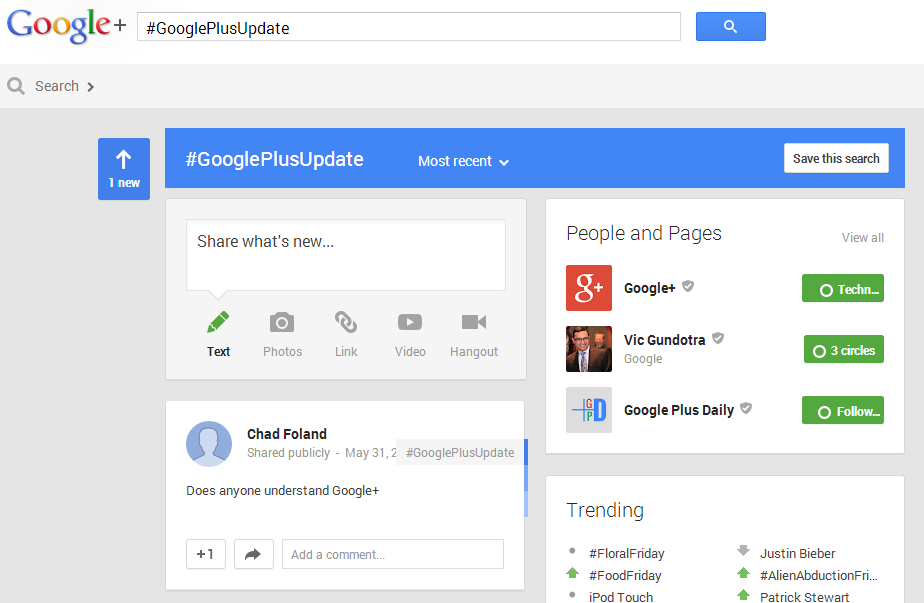Click verified badge beside Google Plus Daily

click(746, 408)
